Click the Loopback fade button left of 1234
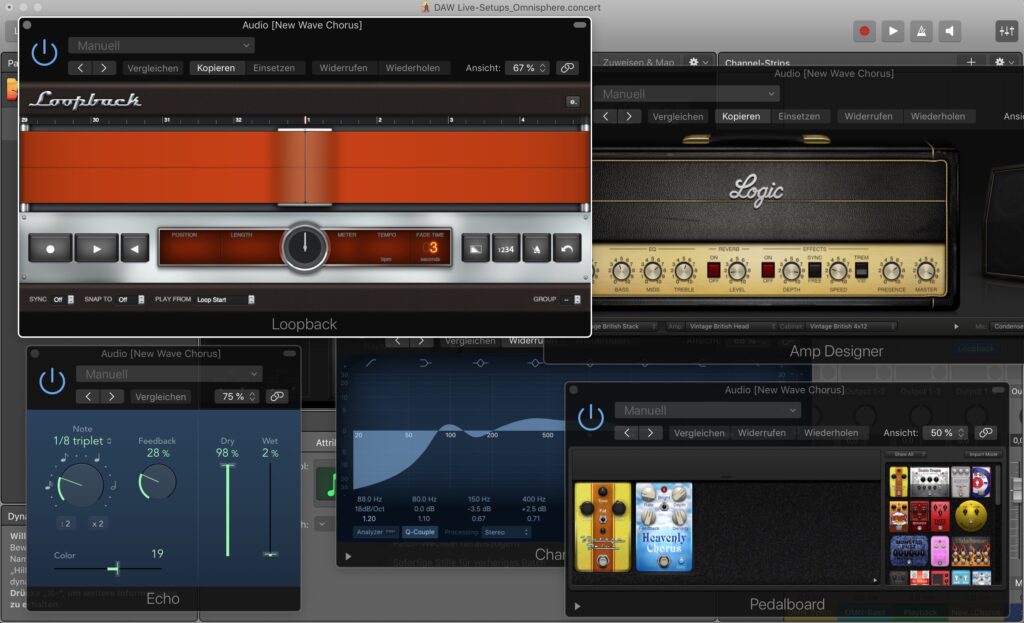This screenshot has height=623, width=1024. (x=475, y=249)
